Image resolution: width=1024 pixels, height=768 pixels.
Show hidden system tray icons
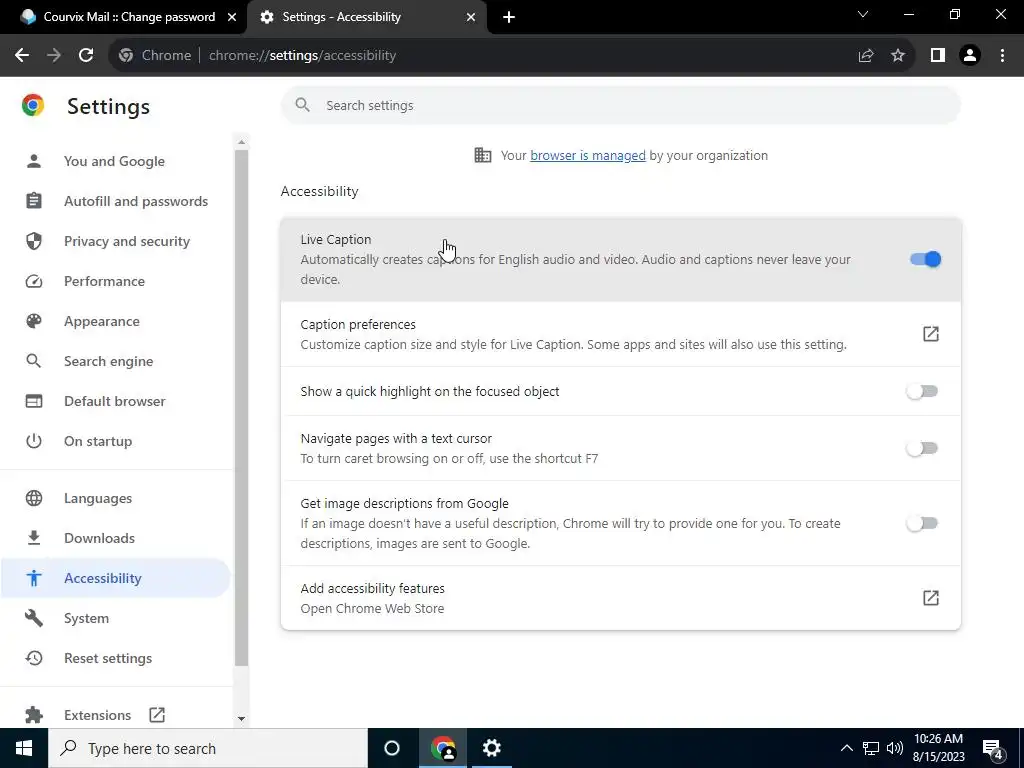click(x=846, y=748)
